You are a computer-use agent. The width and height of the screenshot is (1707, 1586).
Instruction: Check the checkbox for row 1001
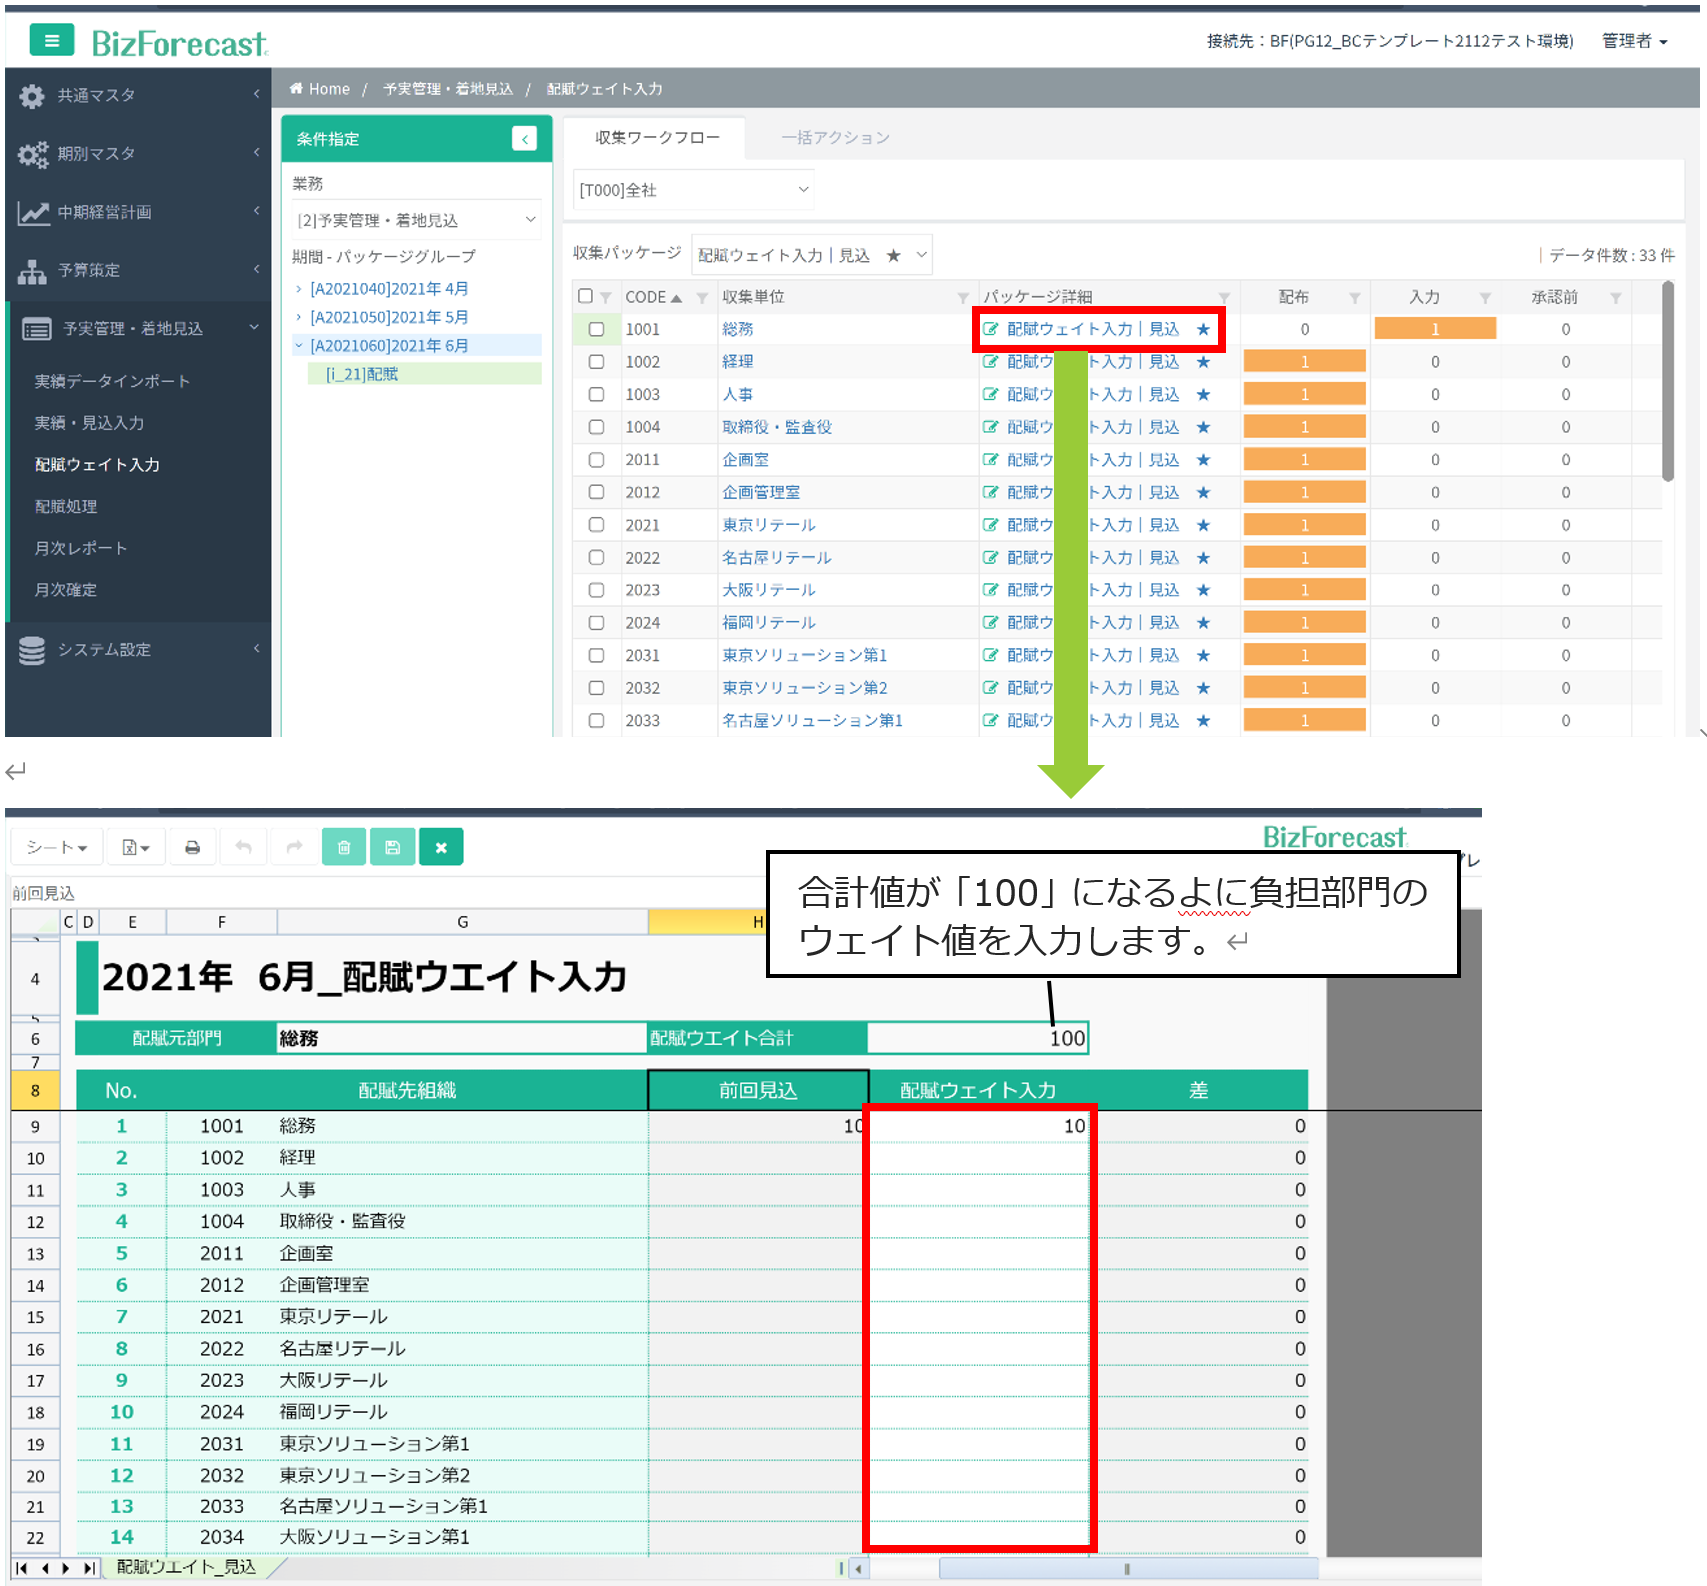click(x=596, y=329)
